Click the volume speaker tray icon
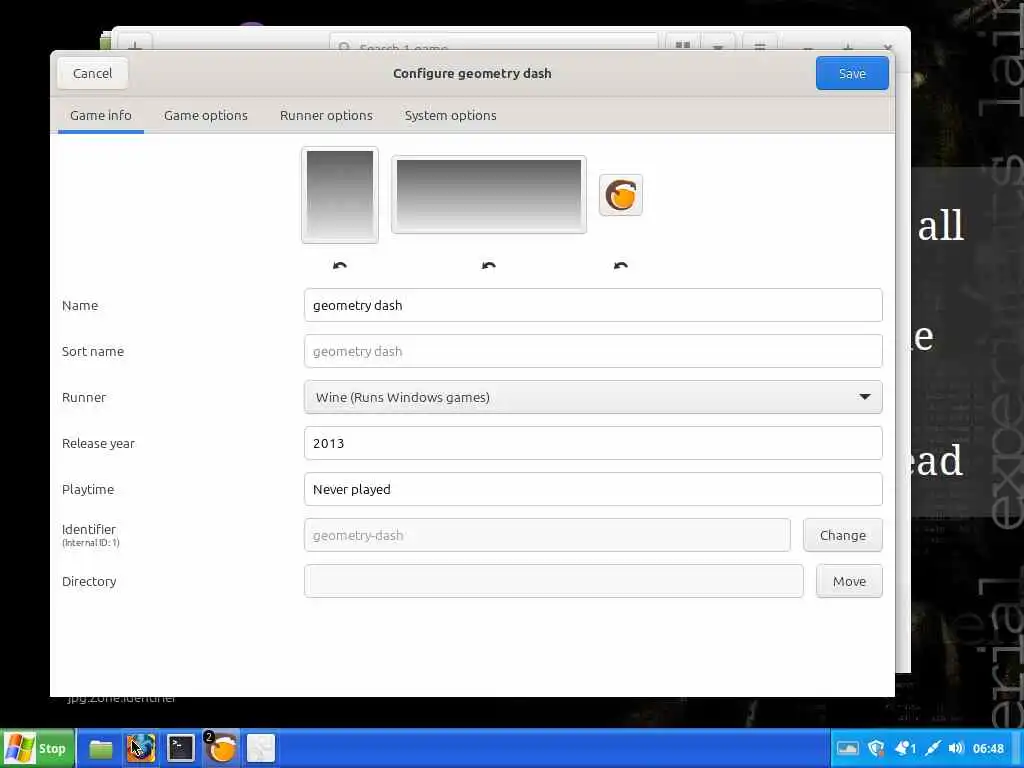The width and height of the screenshot is (1024, 768). (x=956, y=748)
